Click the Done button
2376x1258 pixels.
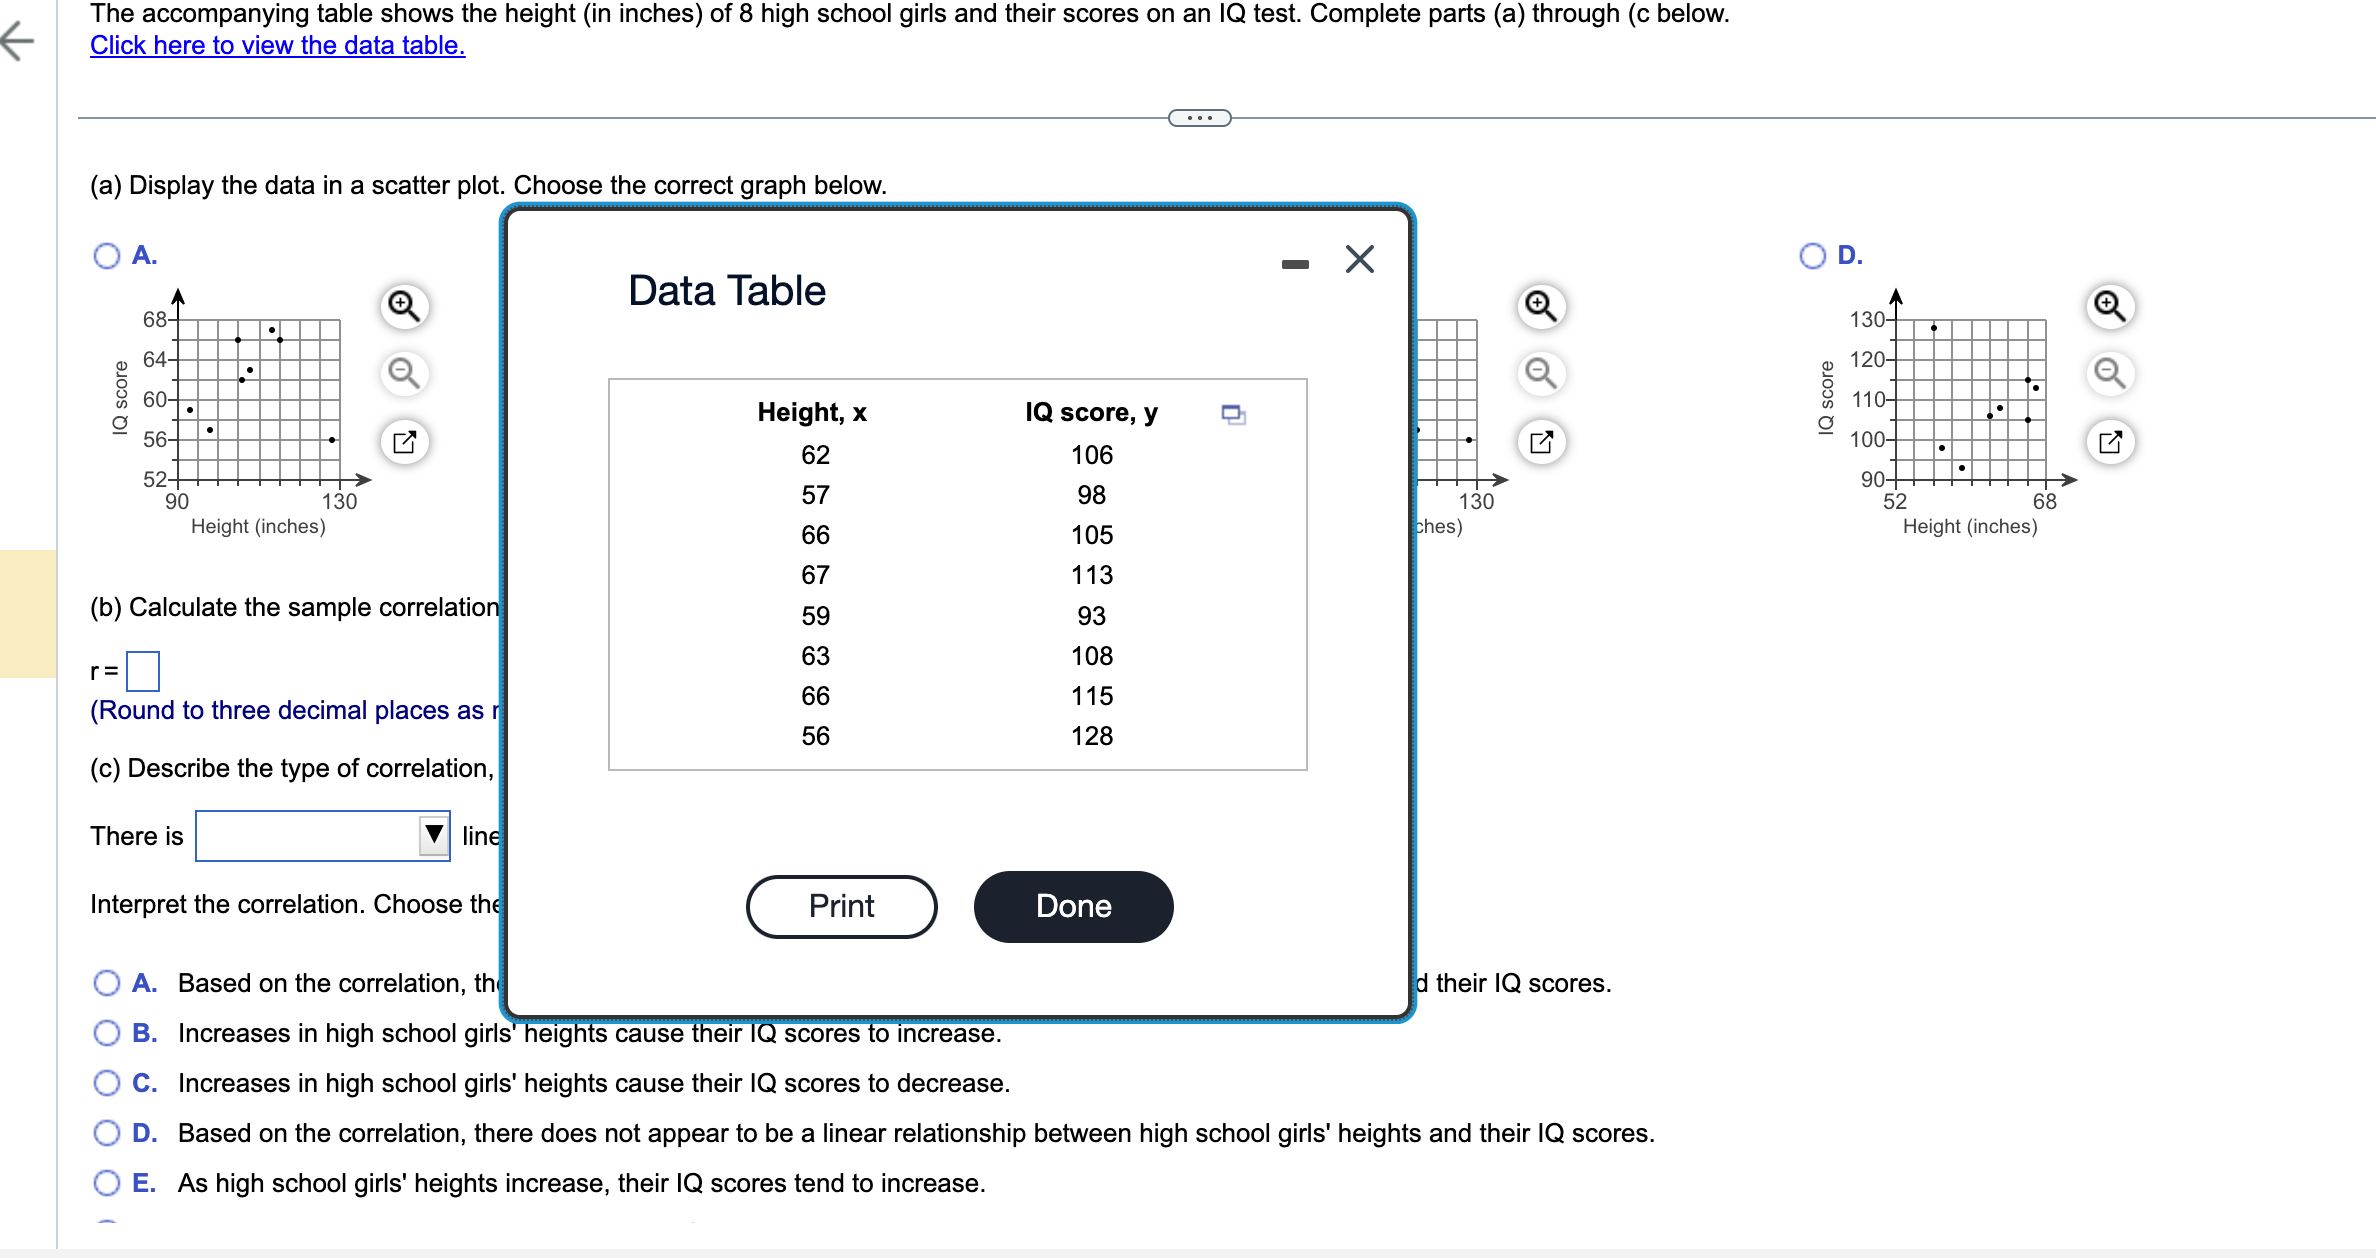pyautogui.click(x=1073, y=906)
